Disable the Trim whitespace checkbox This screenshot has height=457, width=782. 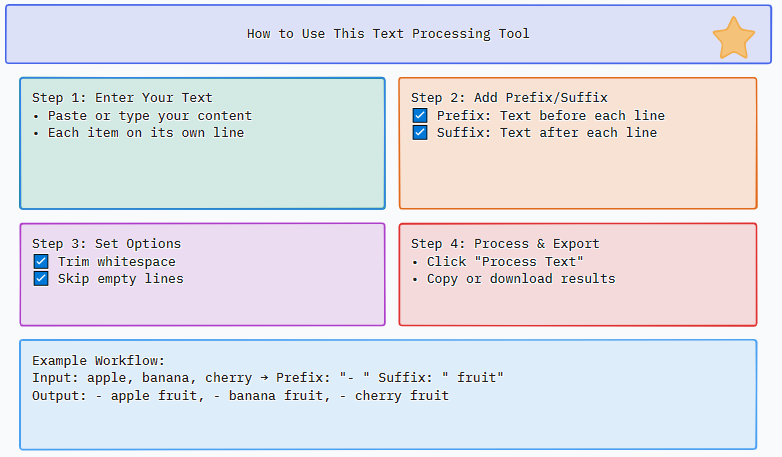[41, 262]
